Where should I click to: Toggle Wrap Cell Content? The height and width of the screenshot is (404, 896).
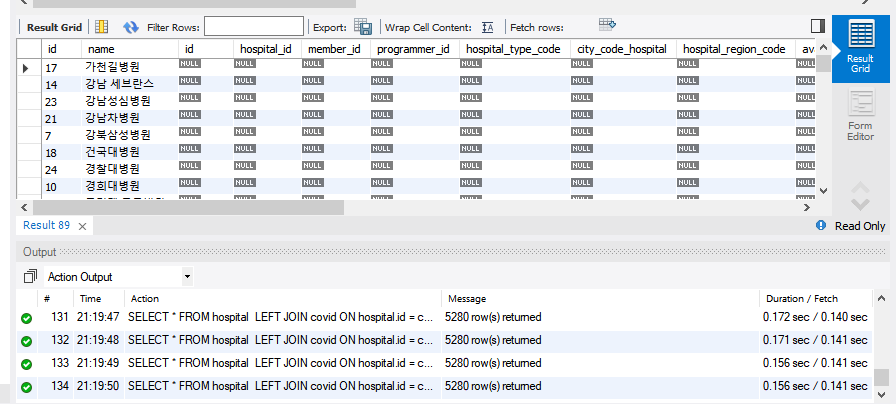pos(487,27)
